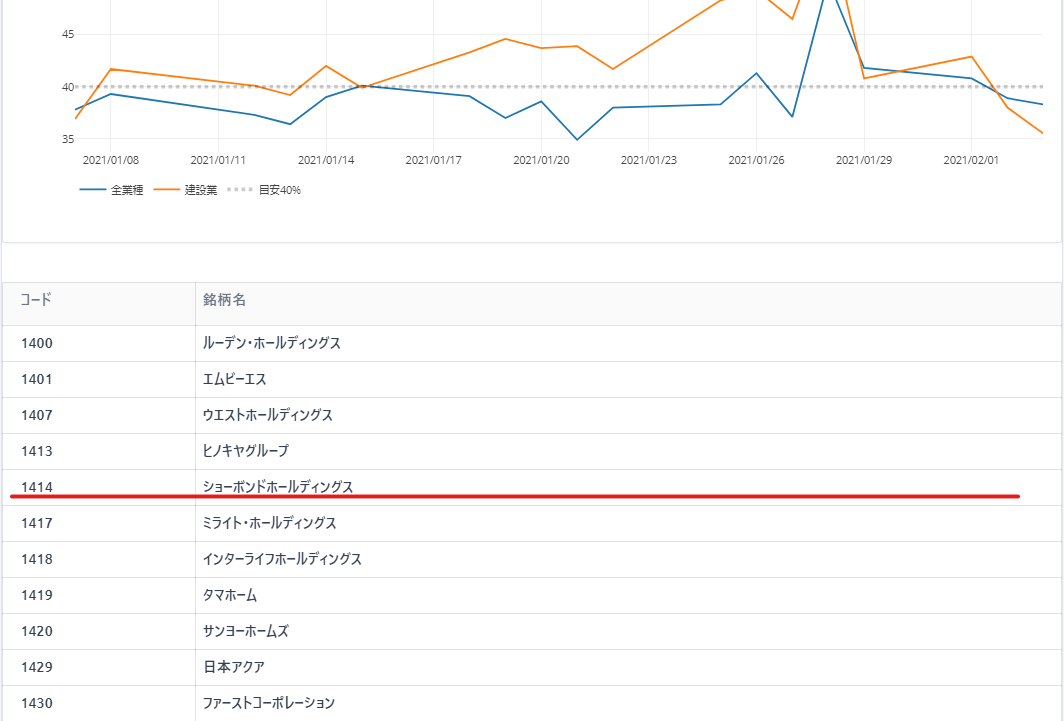Open 日本アクア stock entry
1064x721 pixels.
[233, 667]
